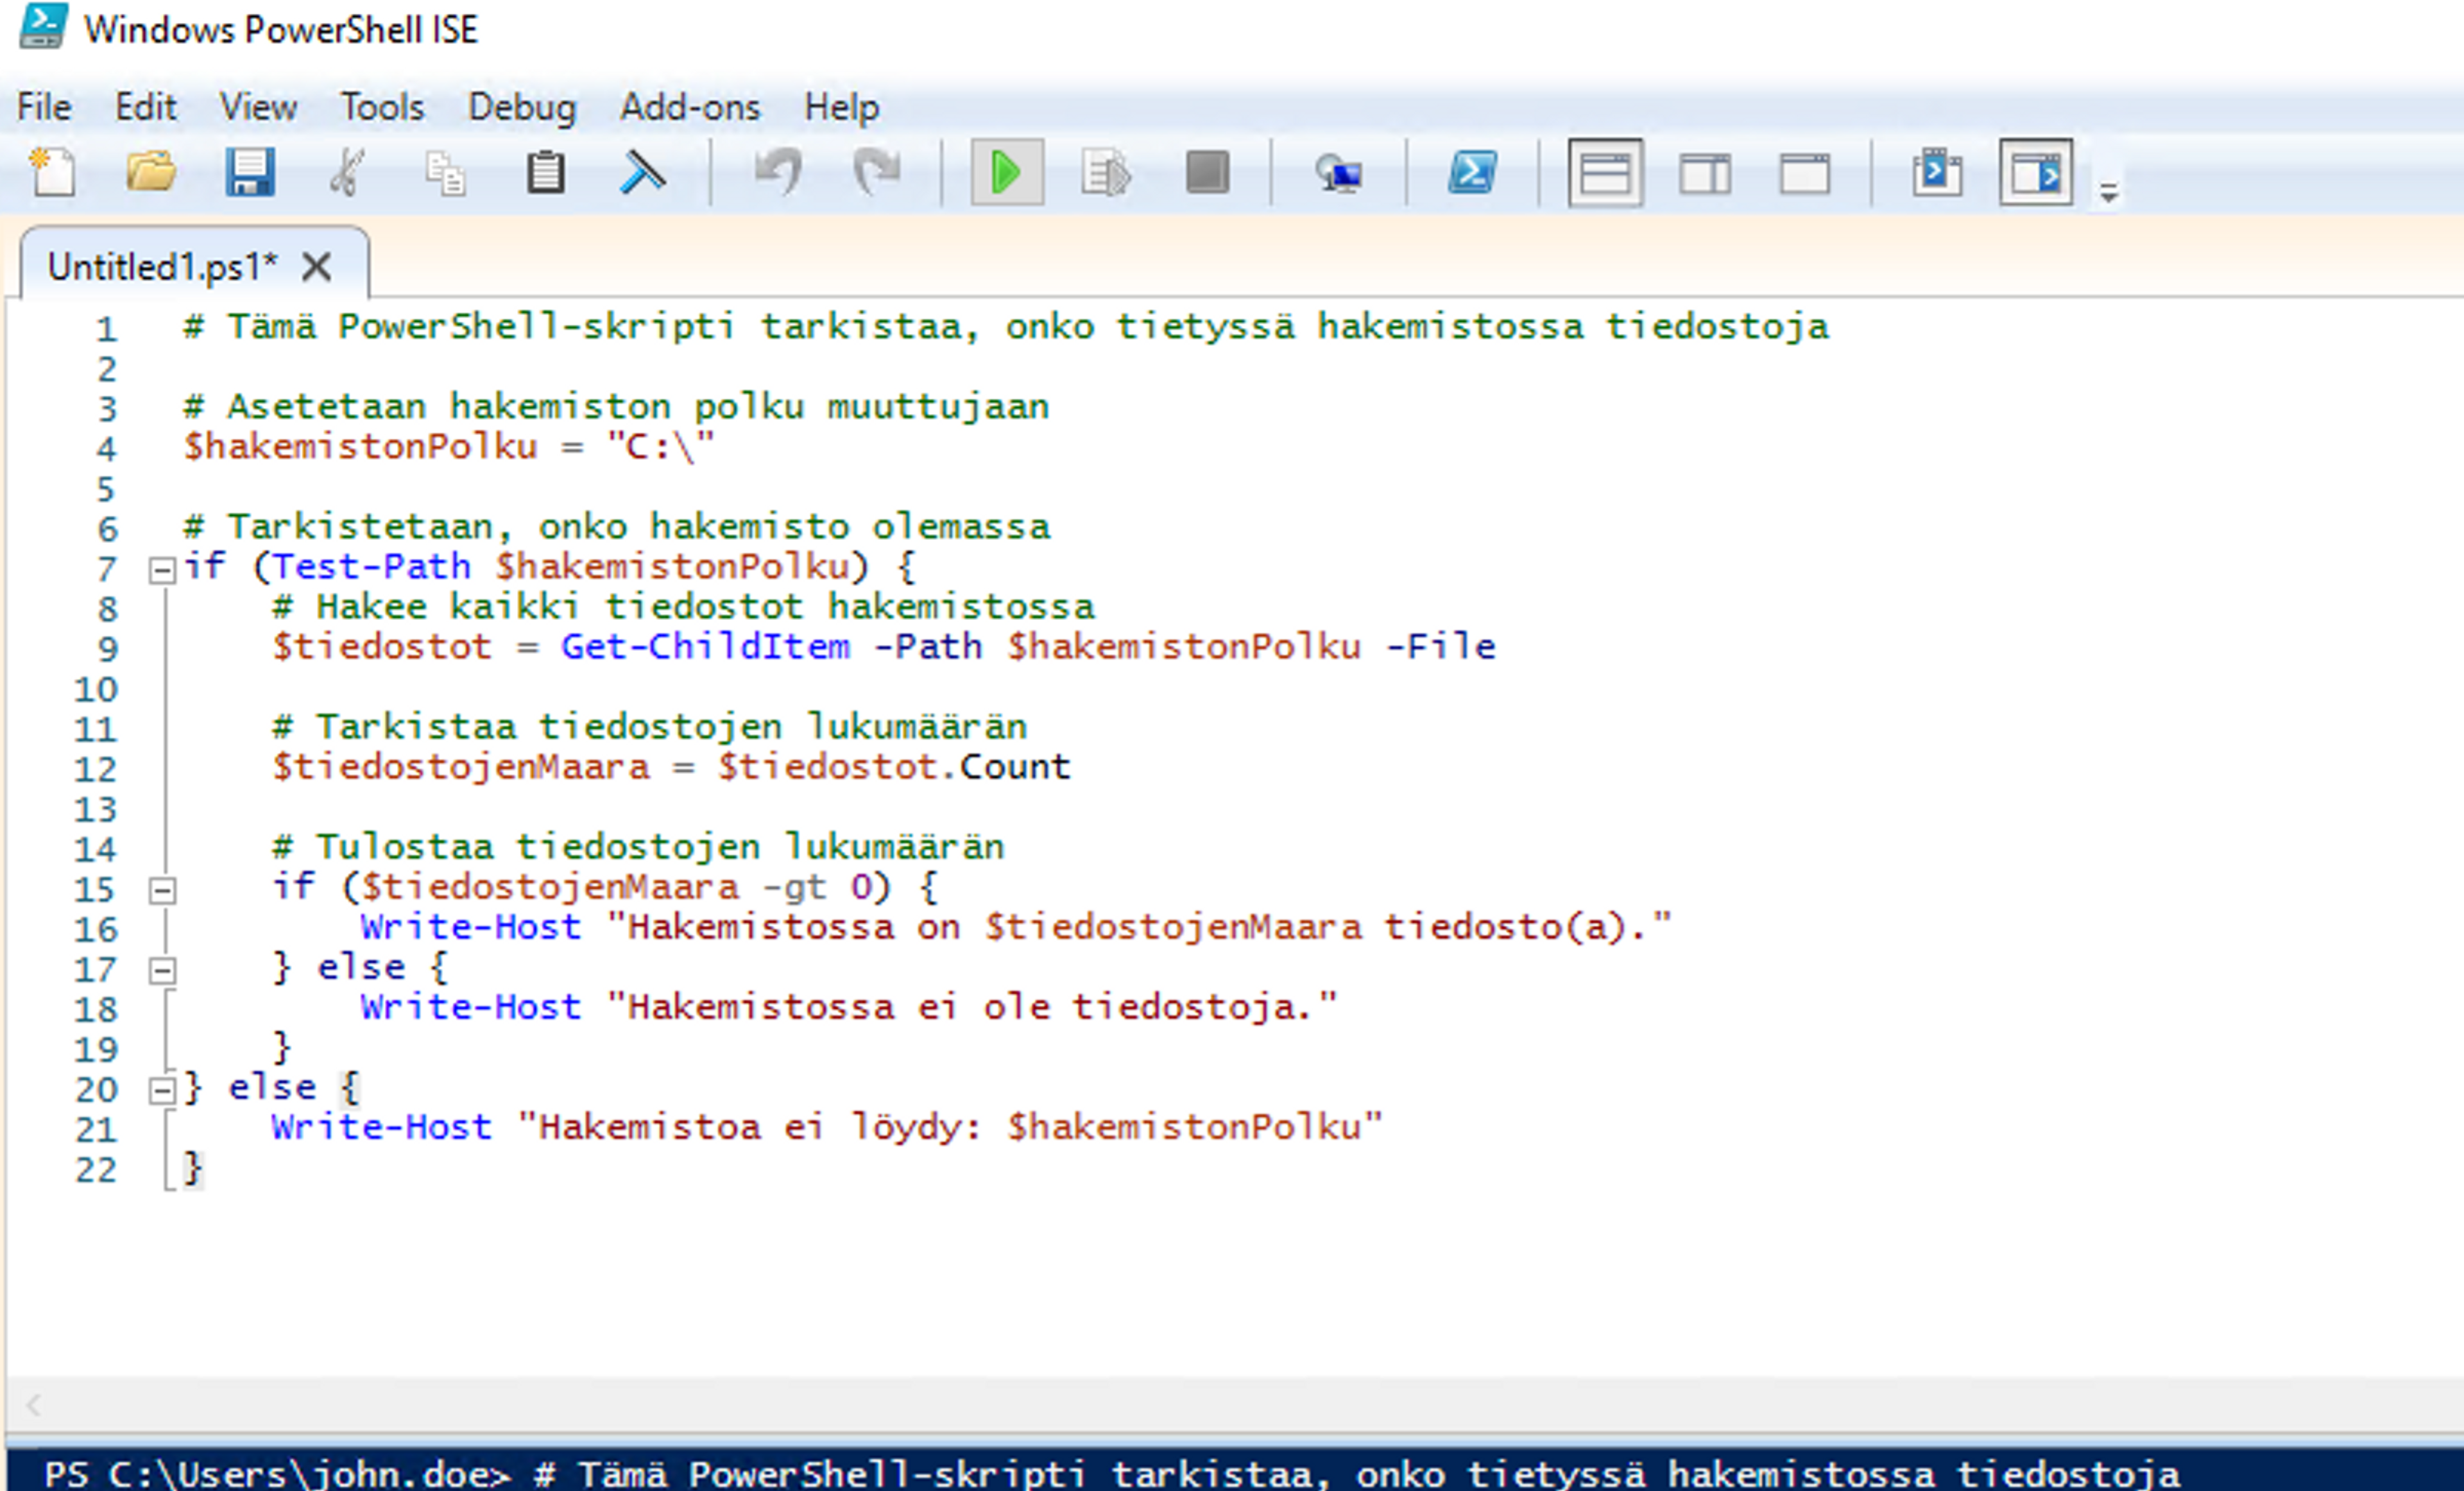Toggle Show Script Pane Maximized layout

1805,172
